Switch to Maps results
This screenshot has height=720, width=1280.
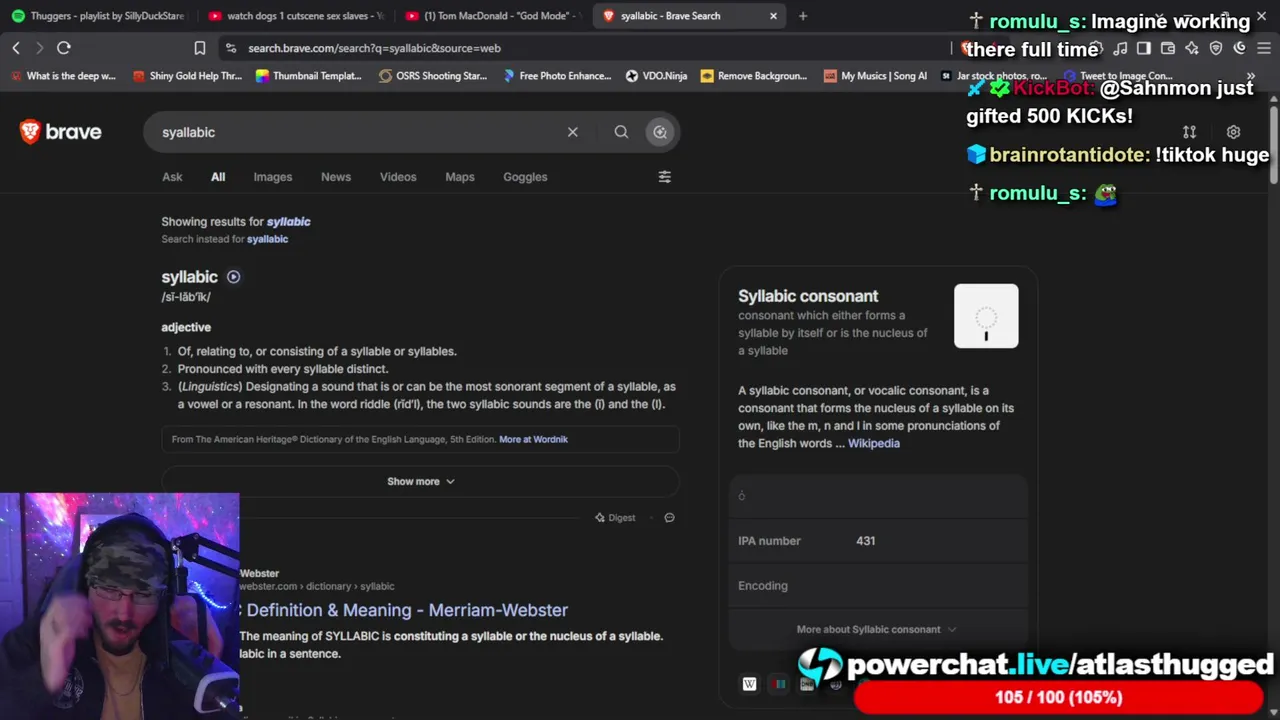460,177
